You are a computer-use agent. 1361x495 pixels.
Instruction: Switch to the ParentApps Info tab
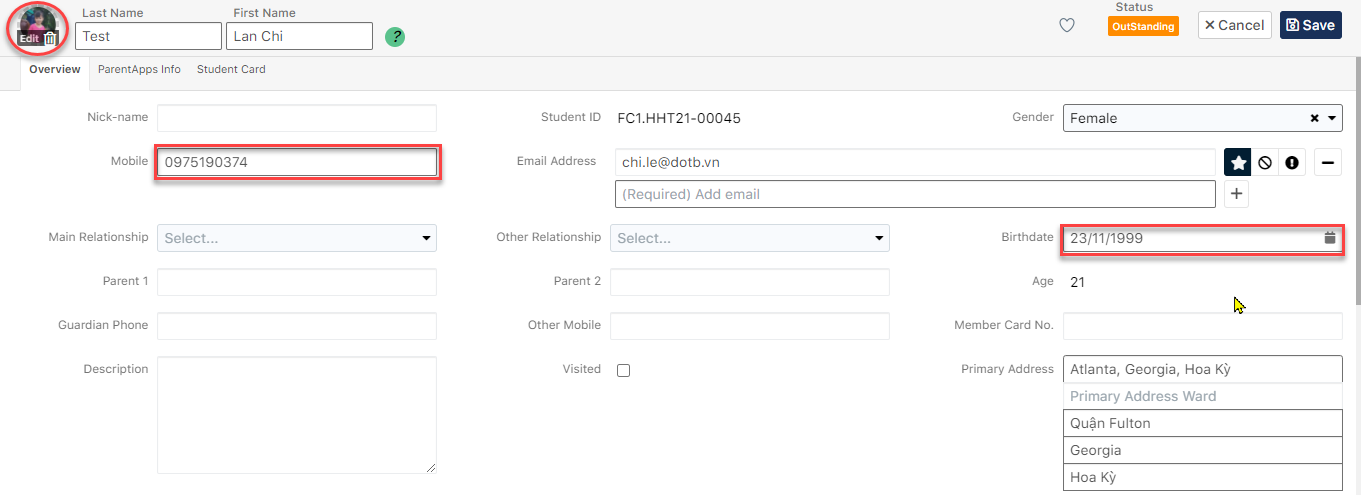(139, 70)
